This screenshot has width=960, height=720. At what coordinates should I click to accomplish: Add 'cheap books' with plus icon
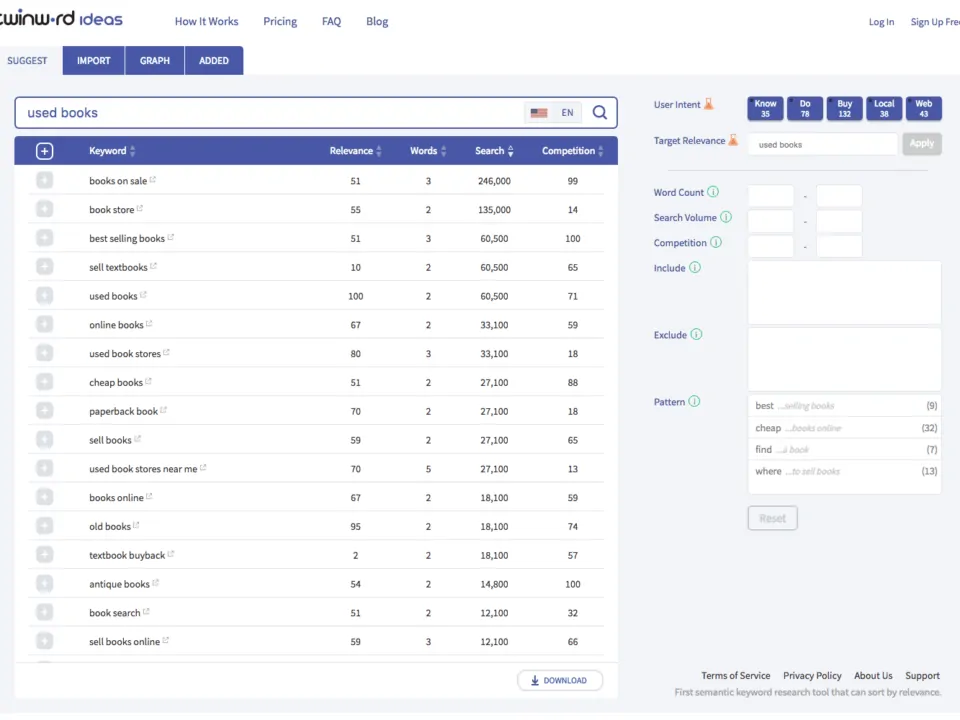coord(44,382)
